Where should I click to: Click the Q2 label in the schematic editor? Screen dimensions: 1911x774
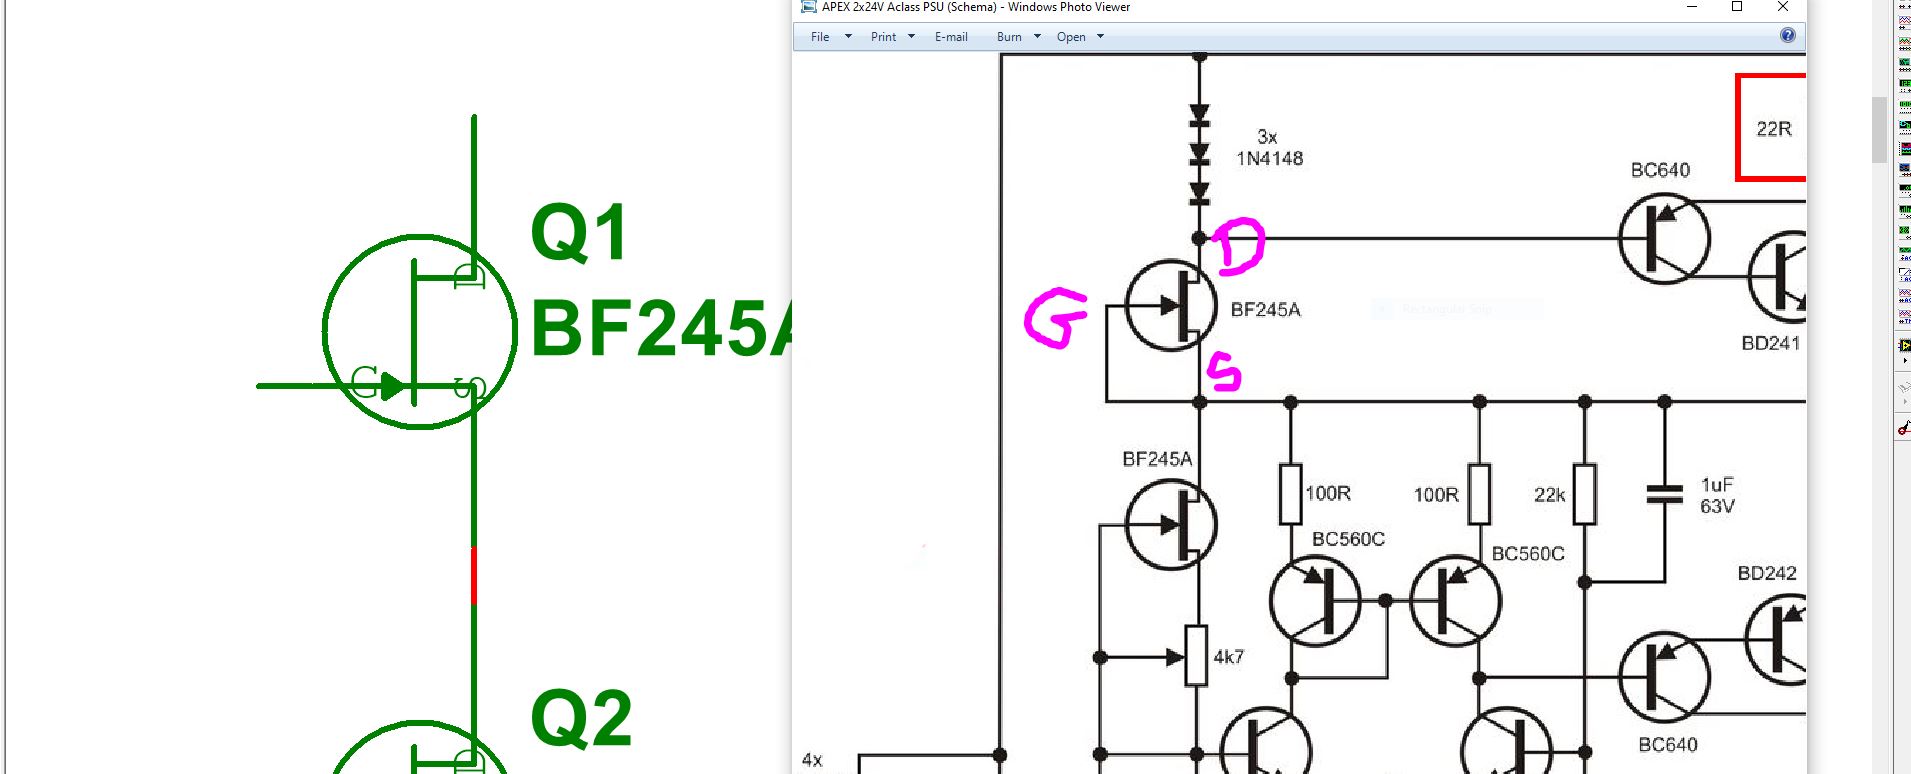point(582,718)
